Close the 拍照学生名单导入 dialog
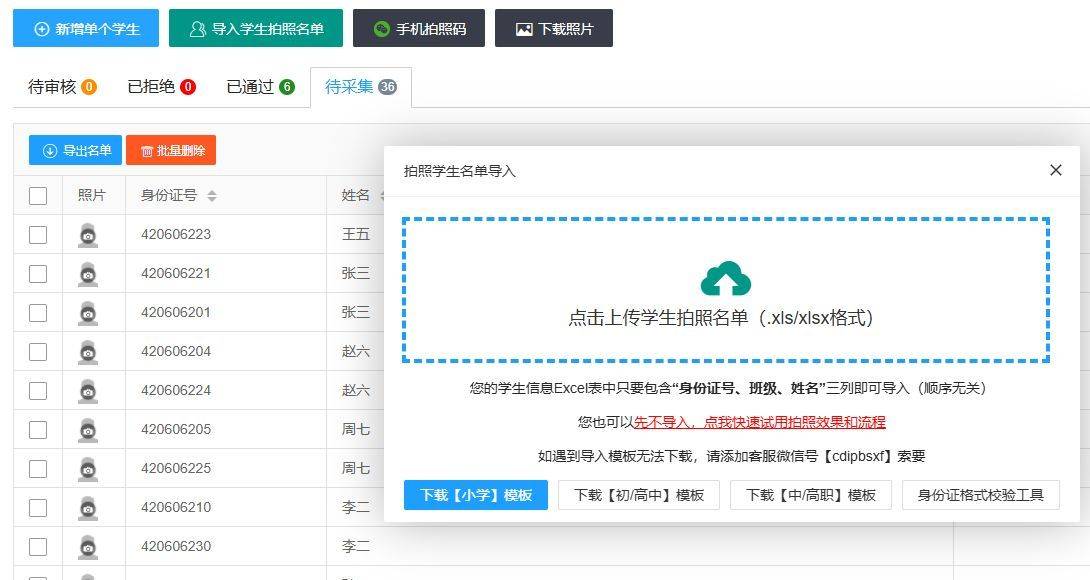 coord(1055,170)
